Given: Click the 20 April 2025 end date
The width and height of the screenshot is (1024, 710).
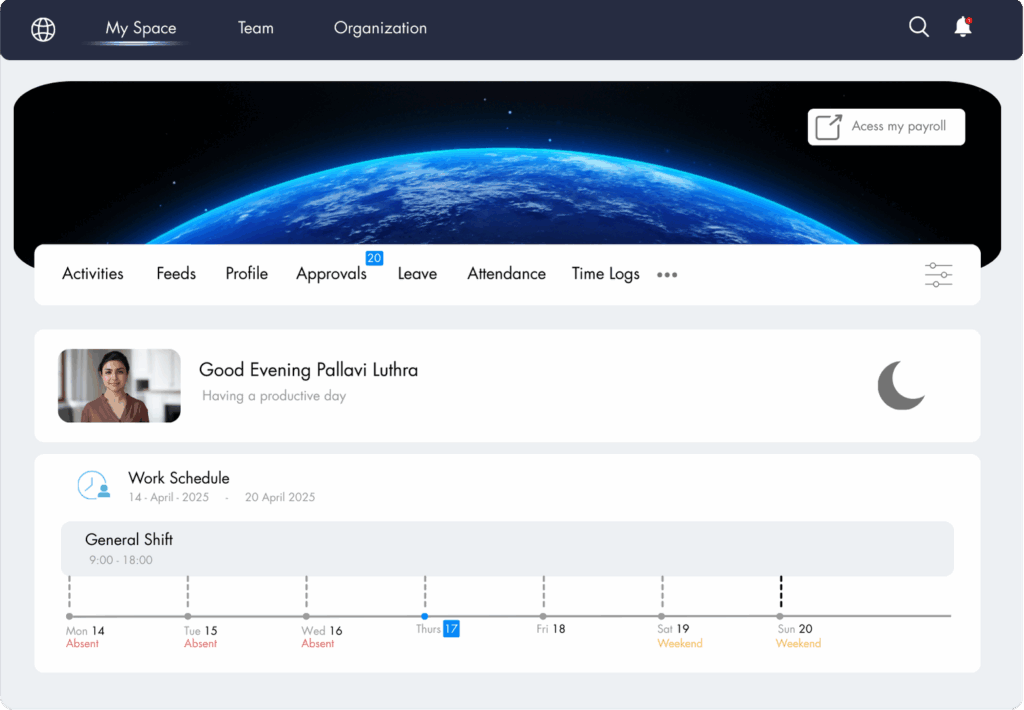Looking at the screenshot, I should click(x=280, y=497).
